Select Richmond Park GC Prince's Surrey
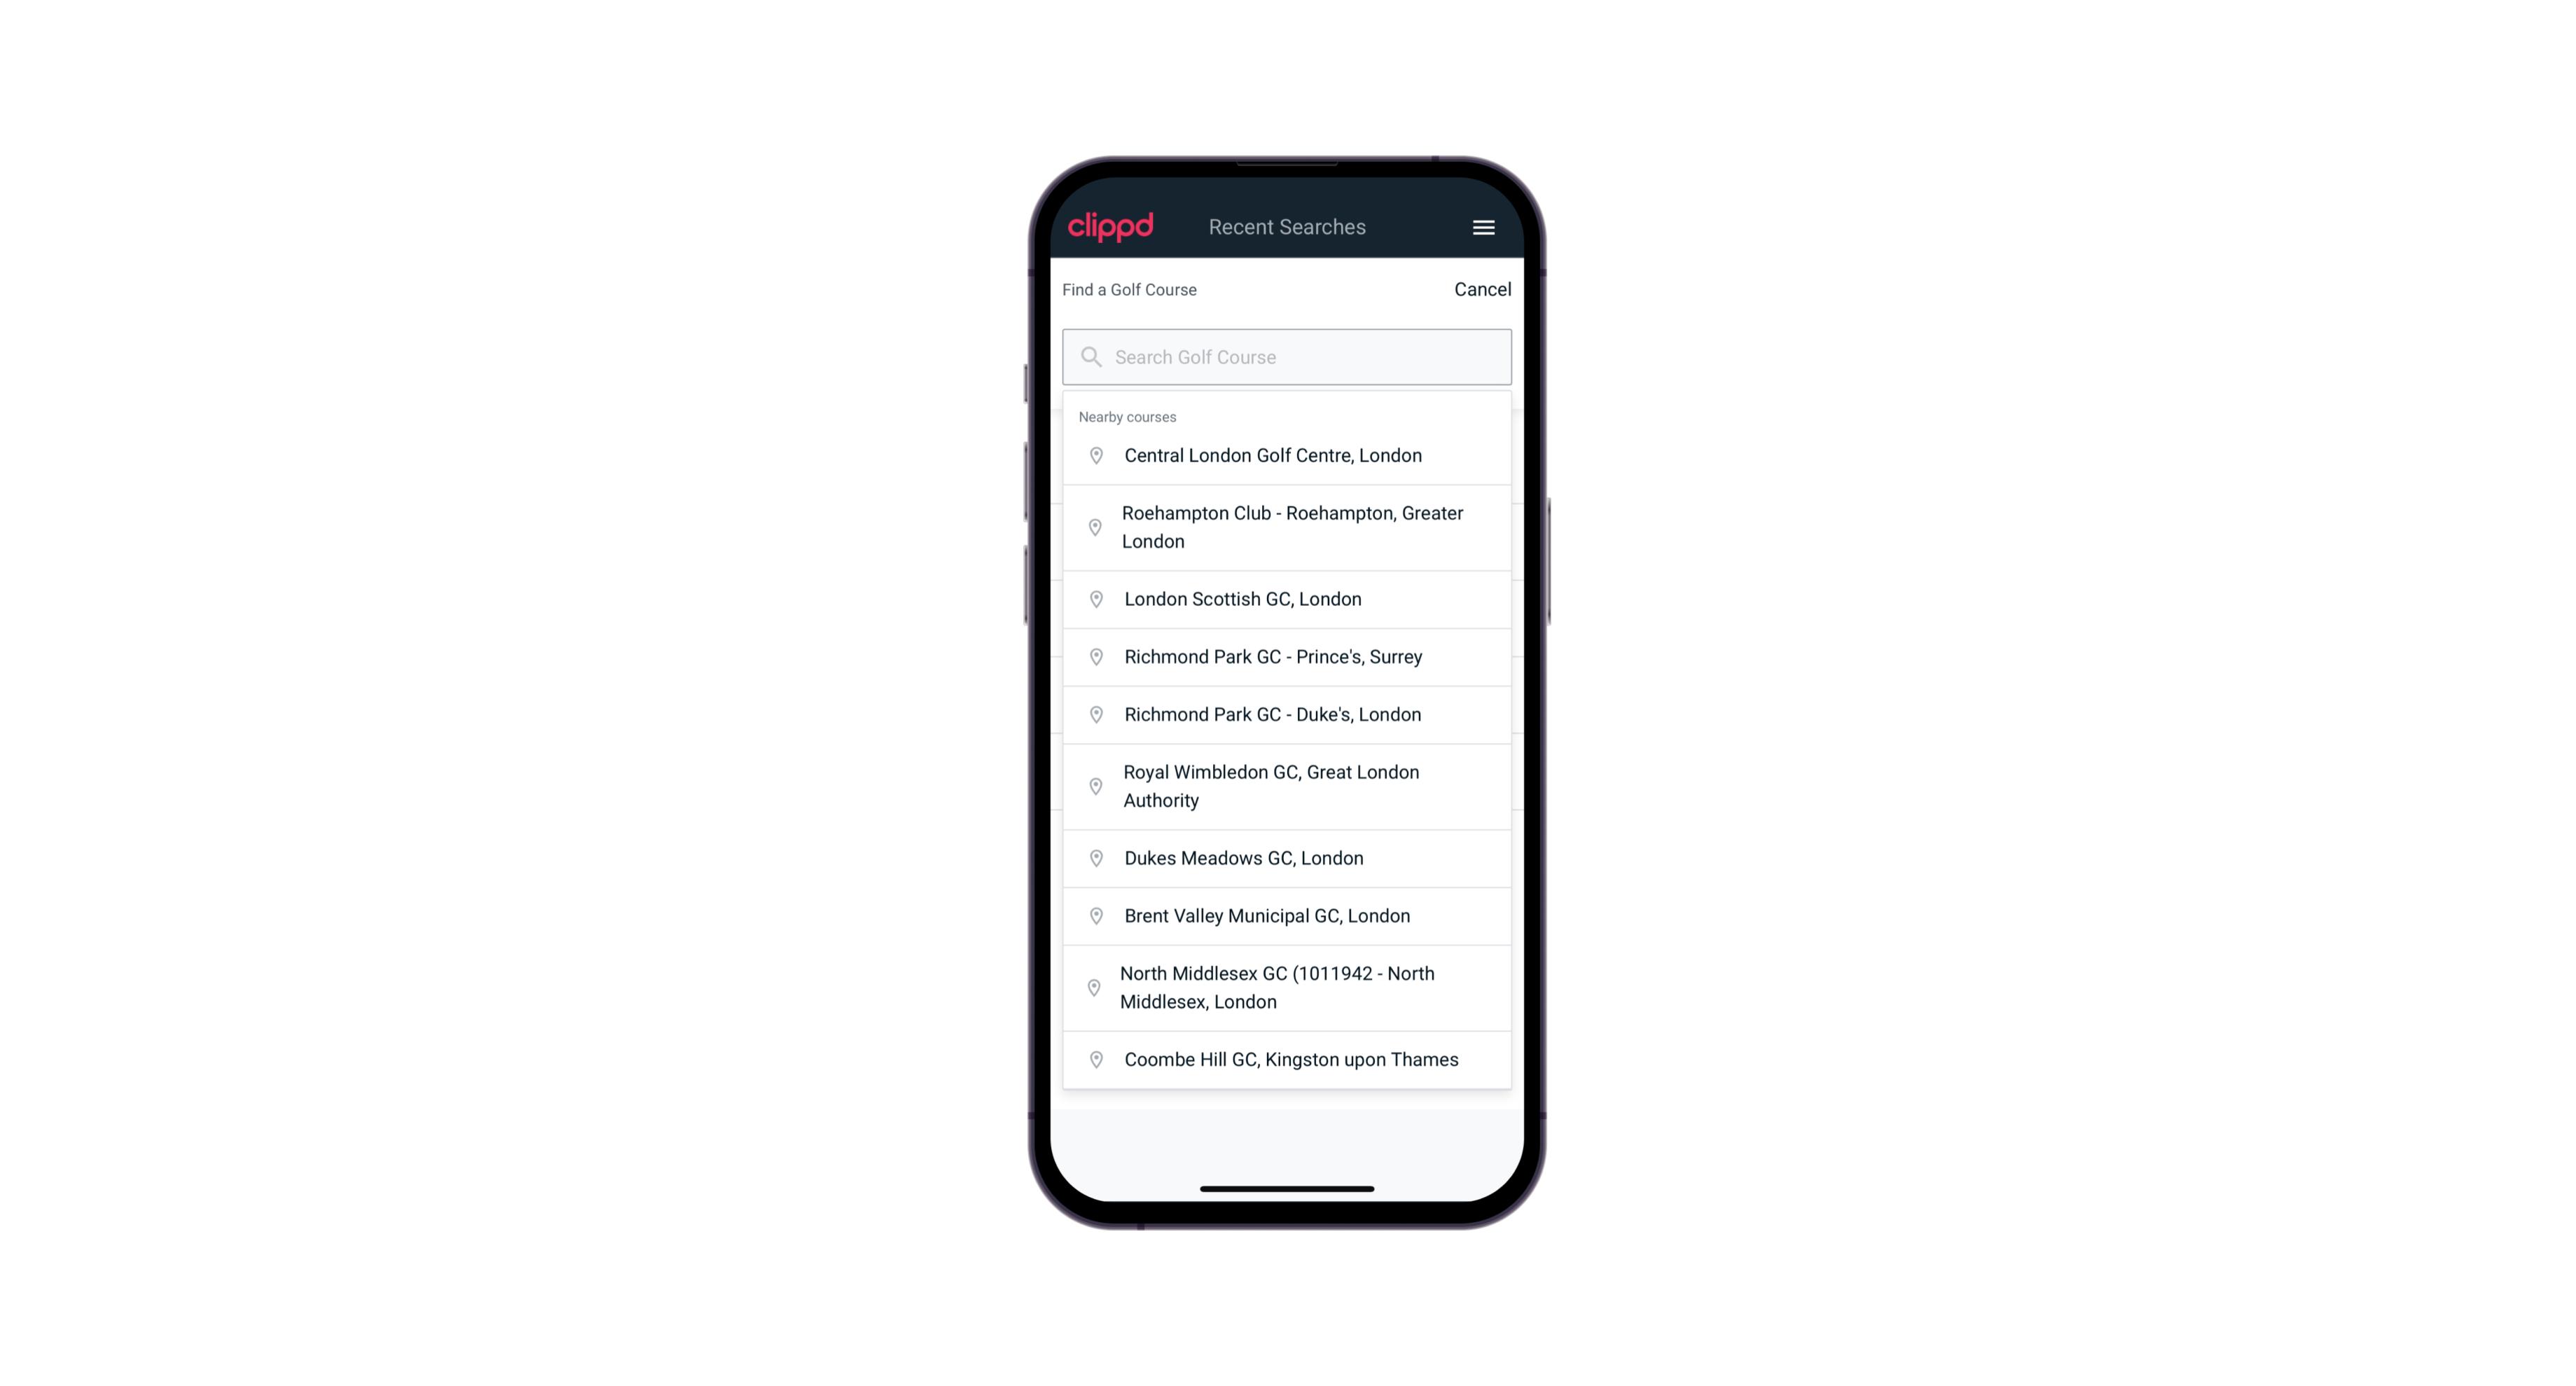Image resolution: width=2576 pixels, height=1386 pixels. (x=1288, y=657)
